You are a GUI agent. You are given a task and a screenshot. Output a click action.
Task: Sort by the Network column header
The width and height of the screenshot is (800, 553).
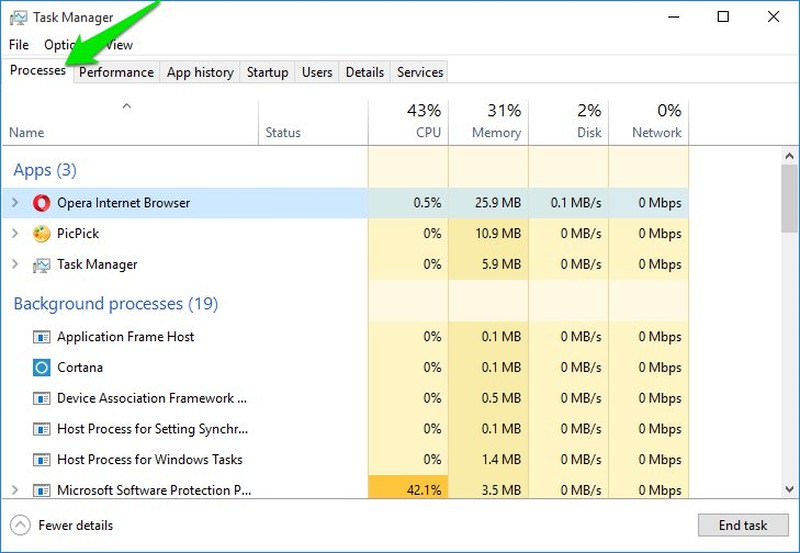click(649, 121)
